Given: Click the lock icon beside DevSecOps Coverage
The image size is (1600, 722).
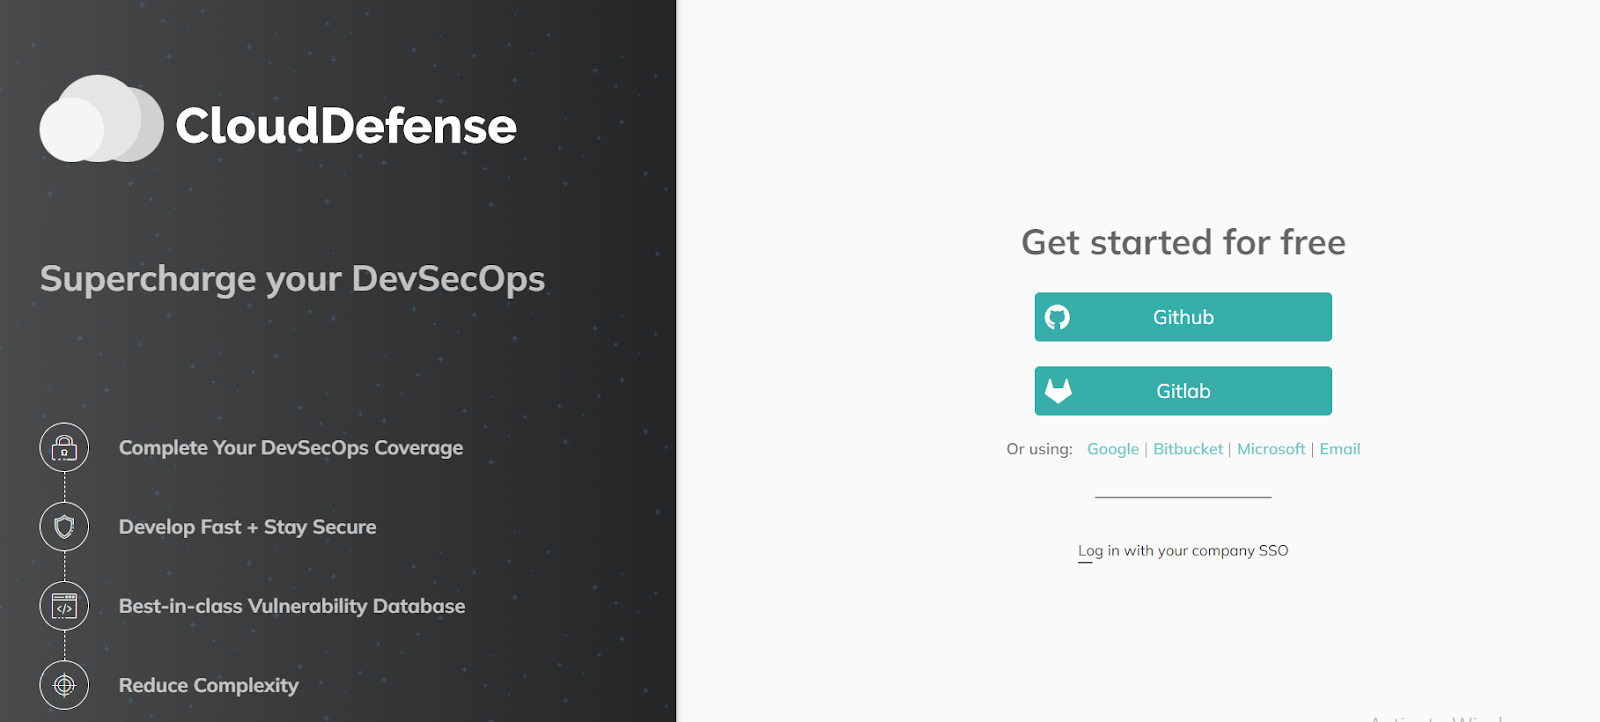Looking at the screenshot, I should click(64, 447).
